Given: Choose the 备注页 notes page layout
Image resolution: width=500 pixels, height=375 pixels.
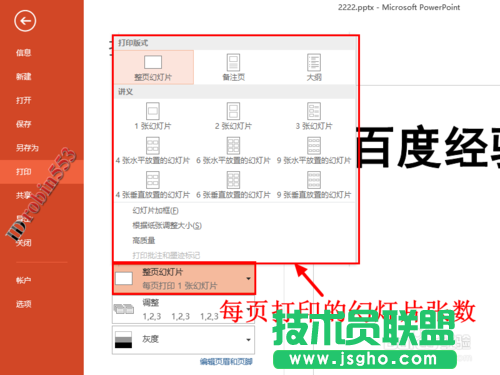Looking at the screenshot, I should pyautogui.click(x=234, y=67).
